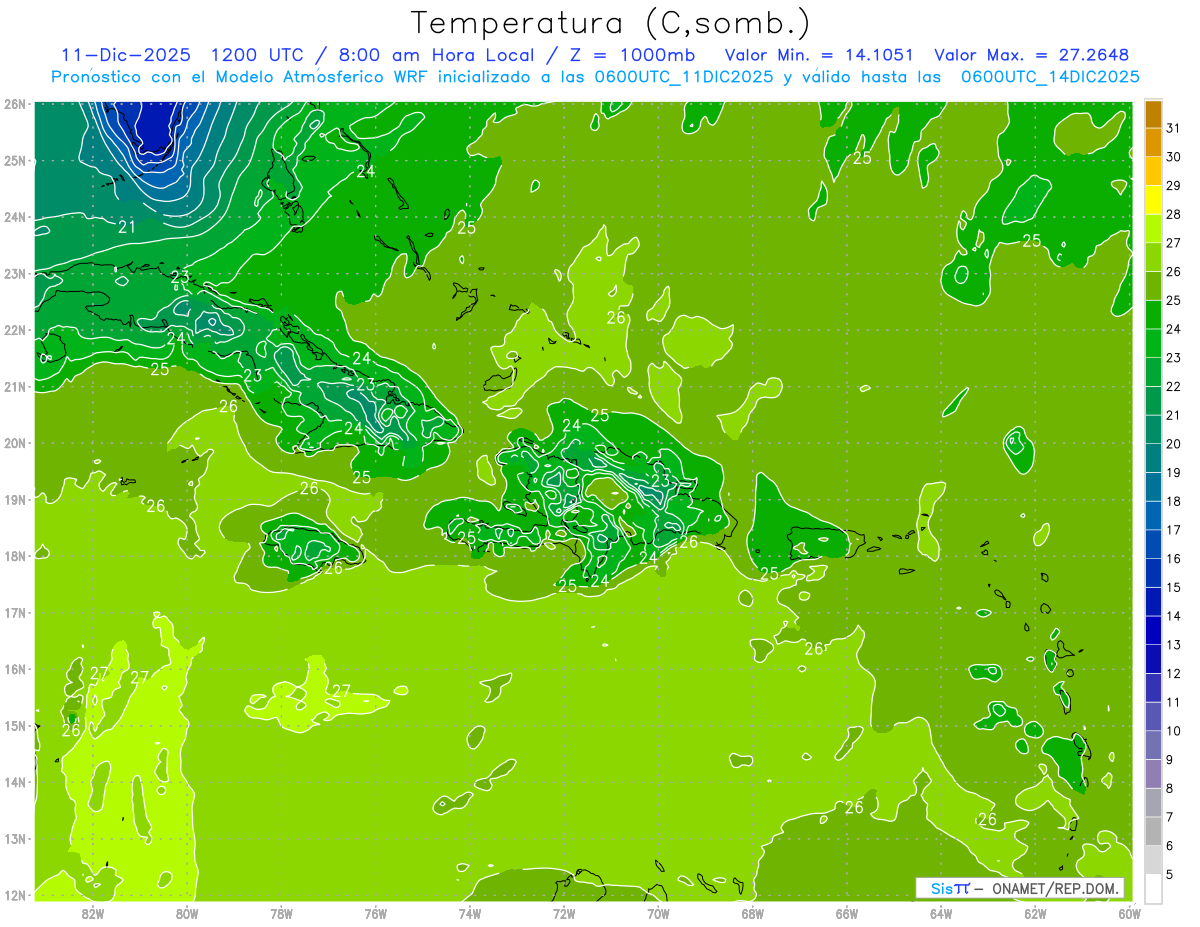Click the color scale value "10"
The width and height of the screenshot is (1200, 927).
point(1173,731)
